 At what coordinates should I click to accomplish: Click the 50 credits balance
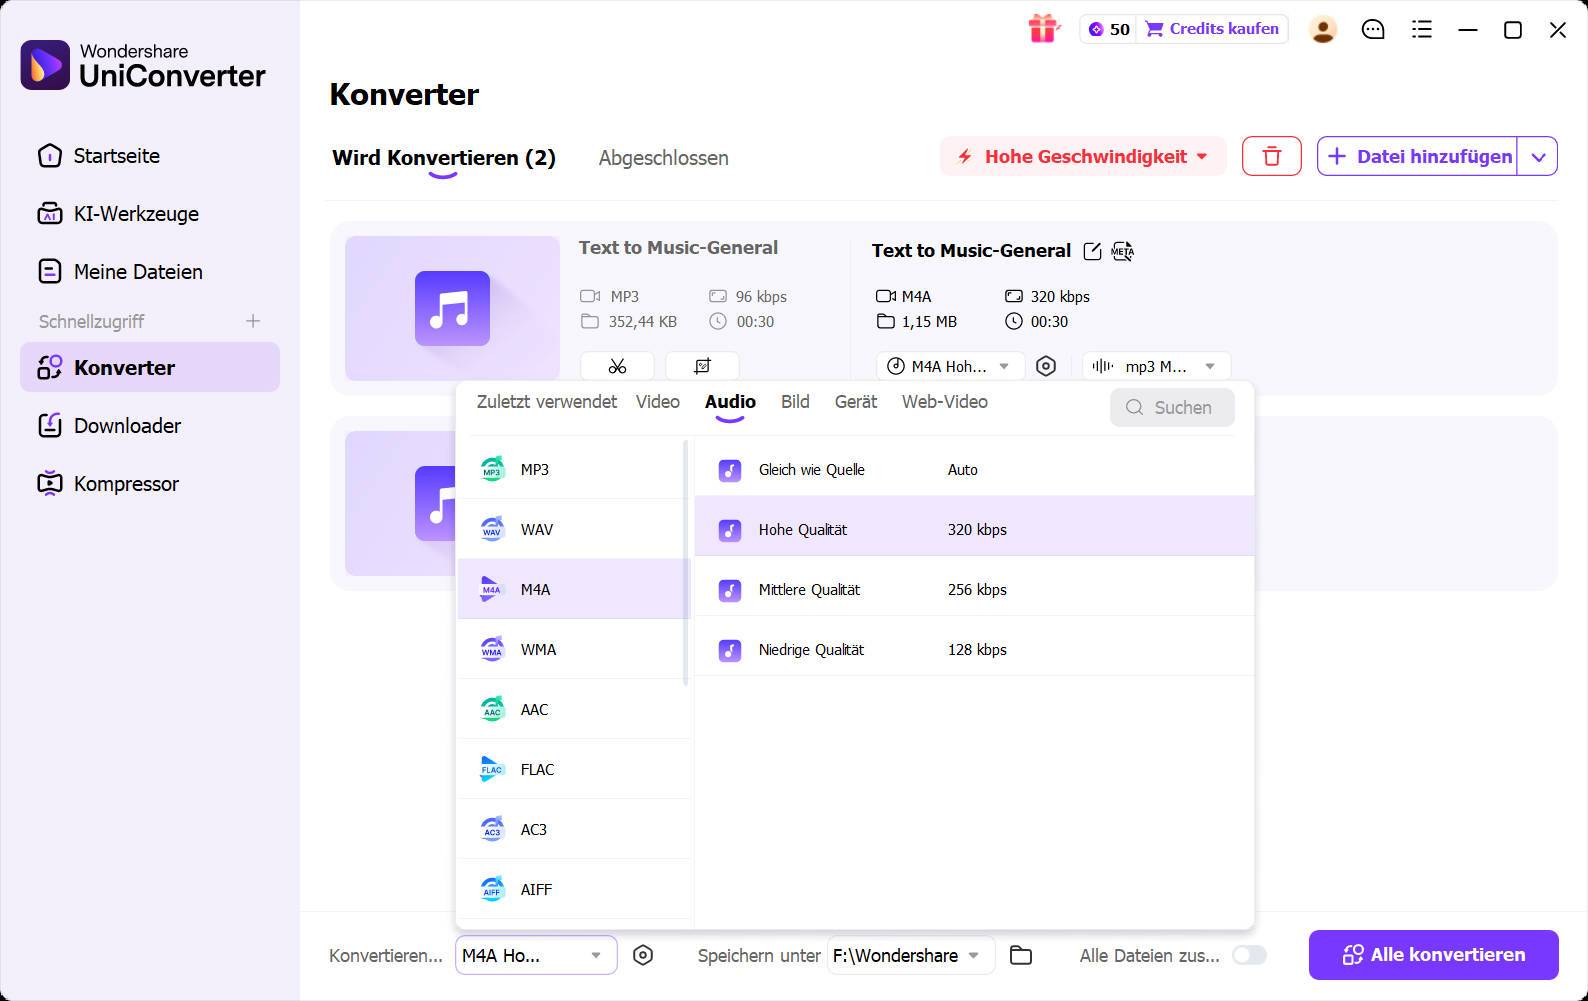point(1110,29)
